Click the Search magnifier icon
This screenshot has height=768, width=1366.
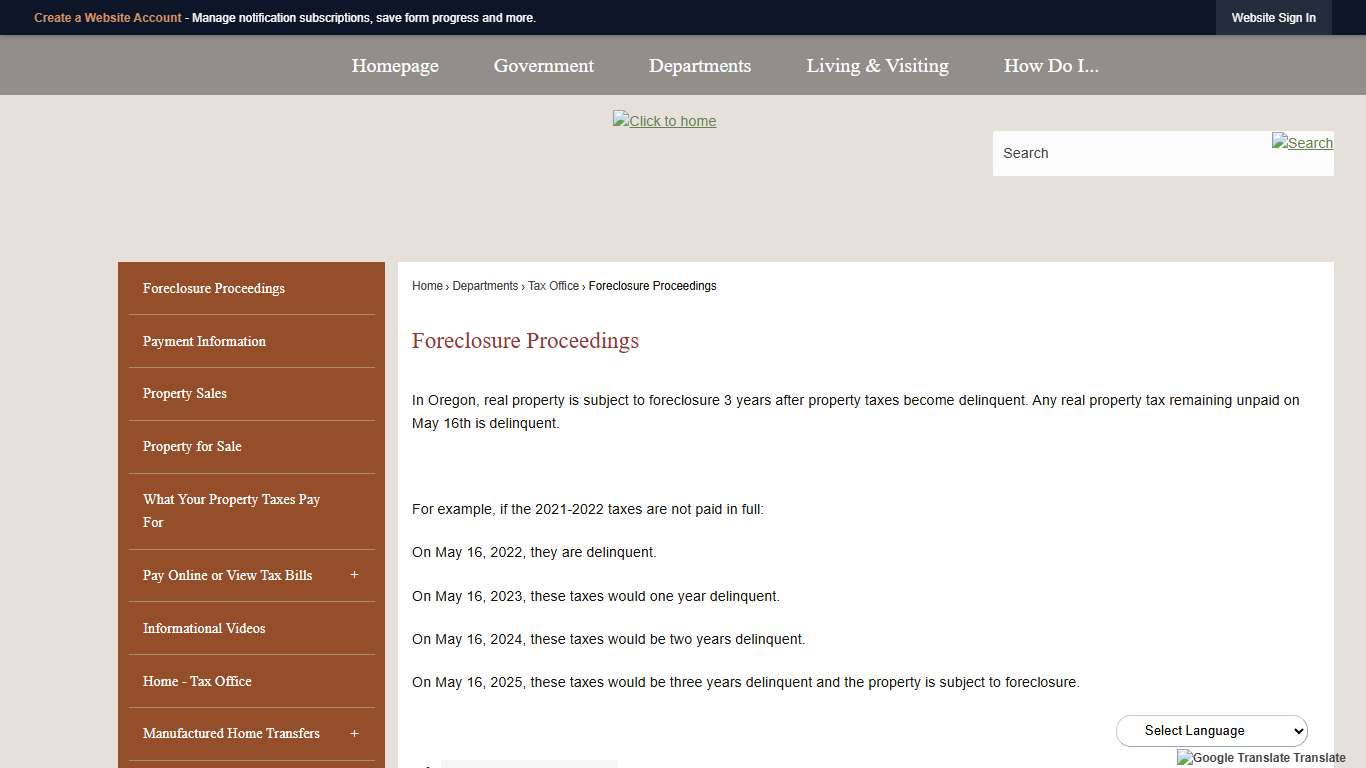(x=1301, y=142)
